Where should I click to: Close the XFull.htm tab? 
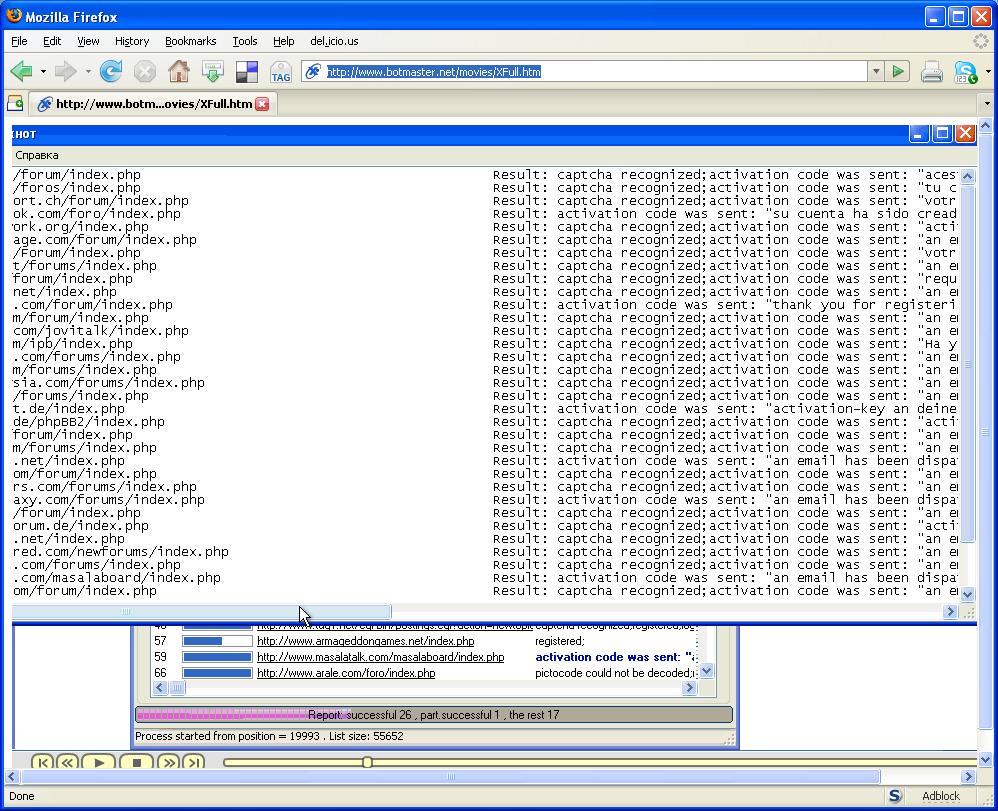(x=262, y=104)
